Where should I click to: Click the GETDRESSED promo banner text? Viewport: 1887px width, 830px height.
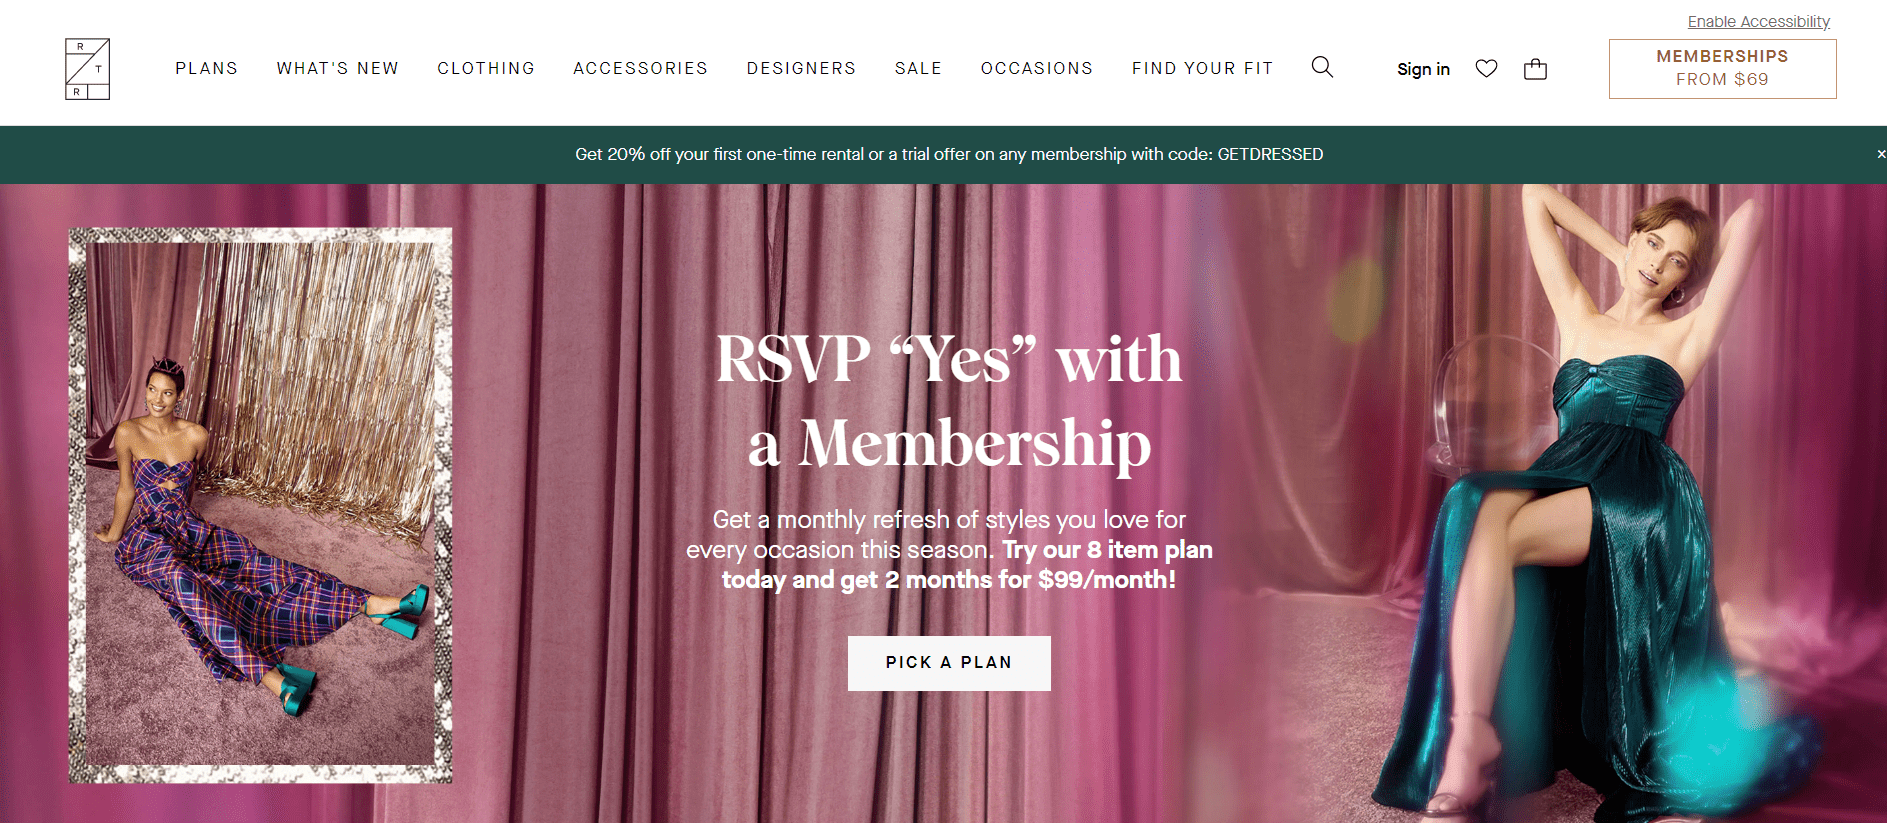tap(949, 154)
